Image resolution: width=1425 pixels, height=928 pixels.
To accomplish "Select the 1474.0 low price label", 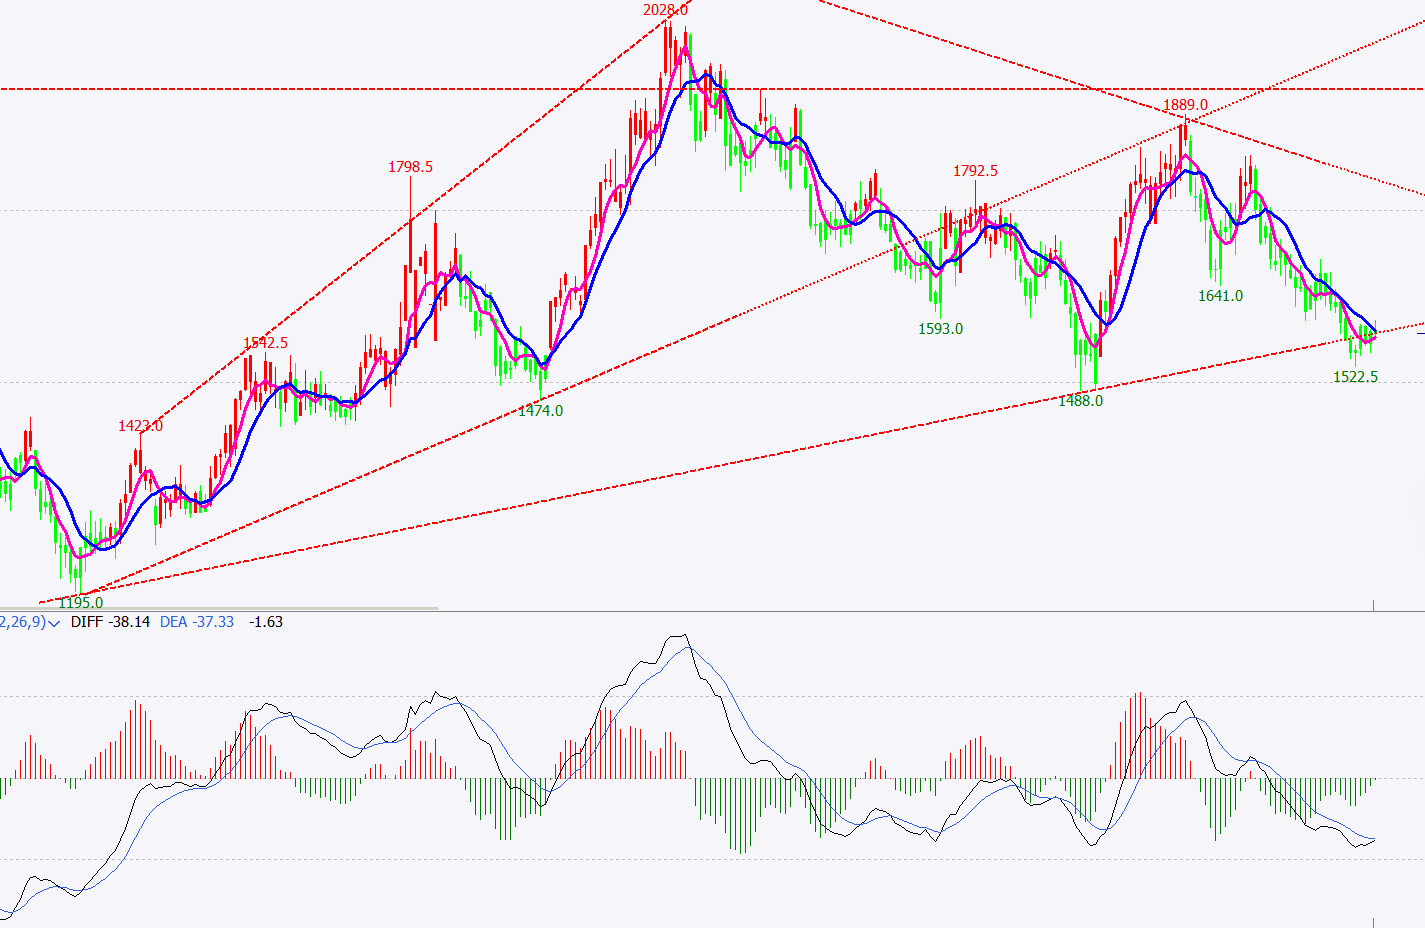I will [540, 411].
